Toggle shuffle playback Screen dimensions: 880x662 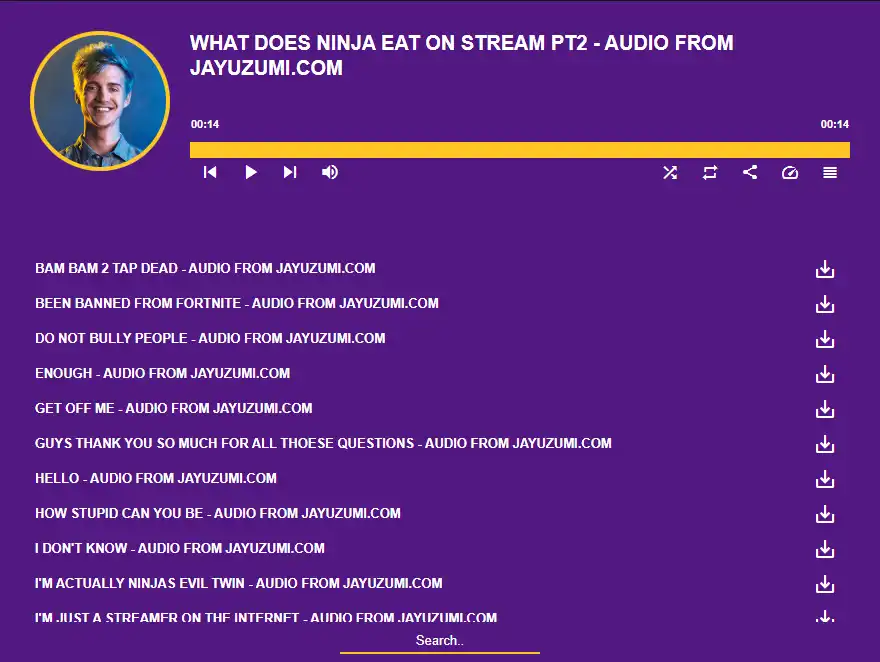(x=670, y=172)
